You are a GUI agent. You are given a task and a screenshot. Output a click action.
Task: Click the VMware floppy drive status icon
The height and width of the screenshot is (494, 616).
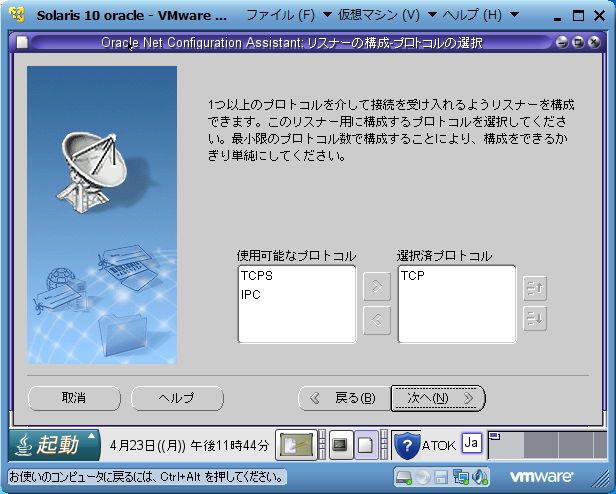pos(442,477)
